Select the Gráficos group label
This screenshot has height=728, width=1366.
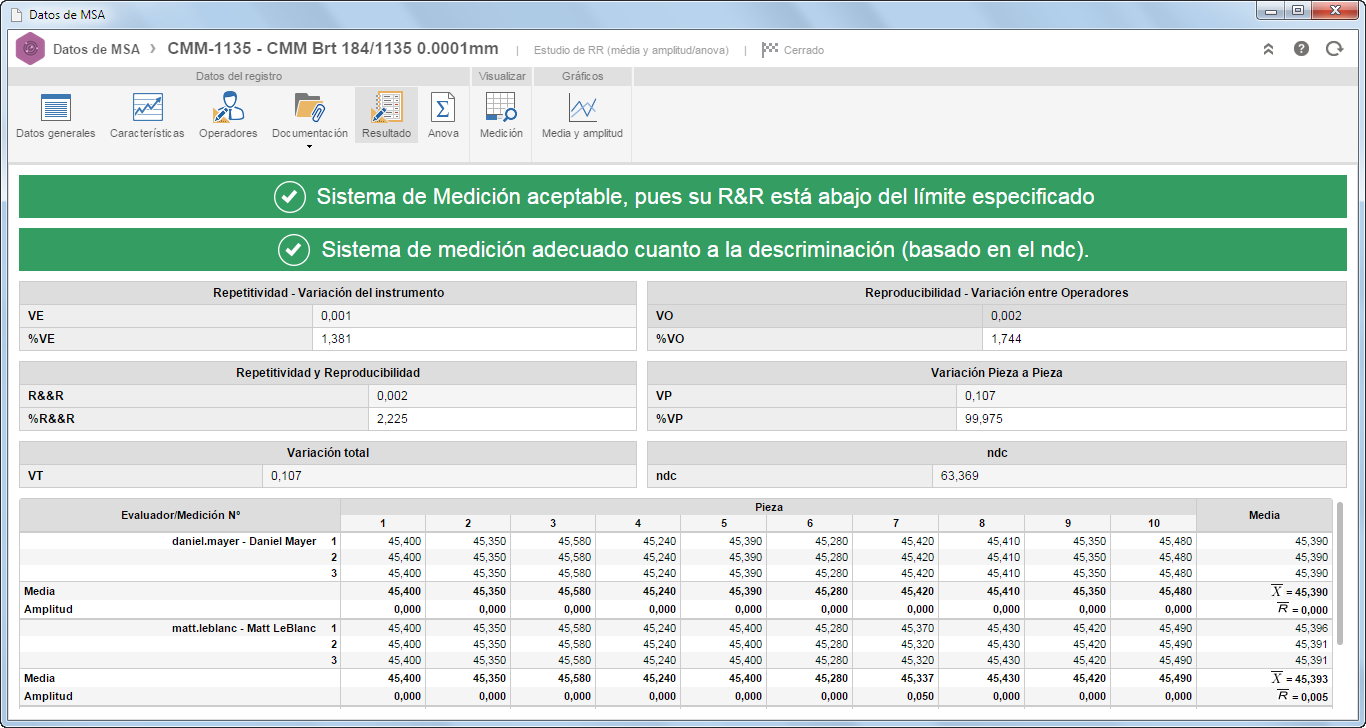point(582,76)
